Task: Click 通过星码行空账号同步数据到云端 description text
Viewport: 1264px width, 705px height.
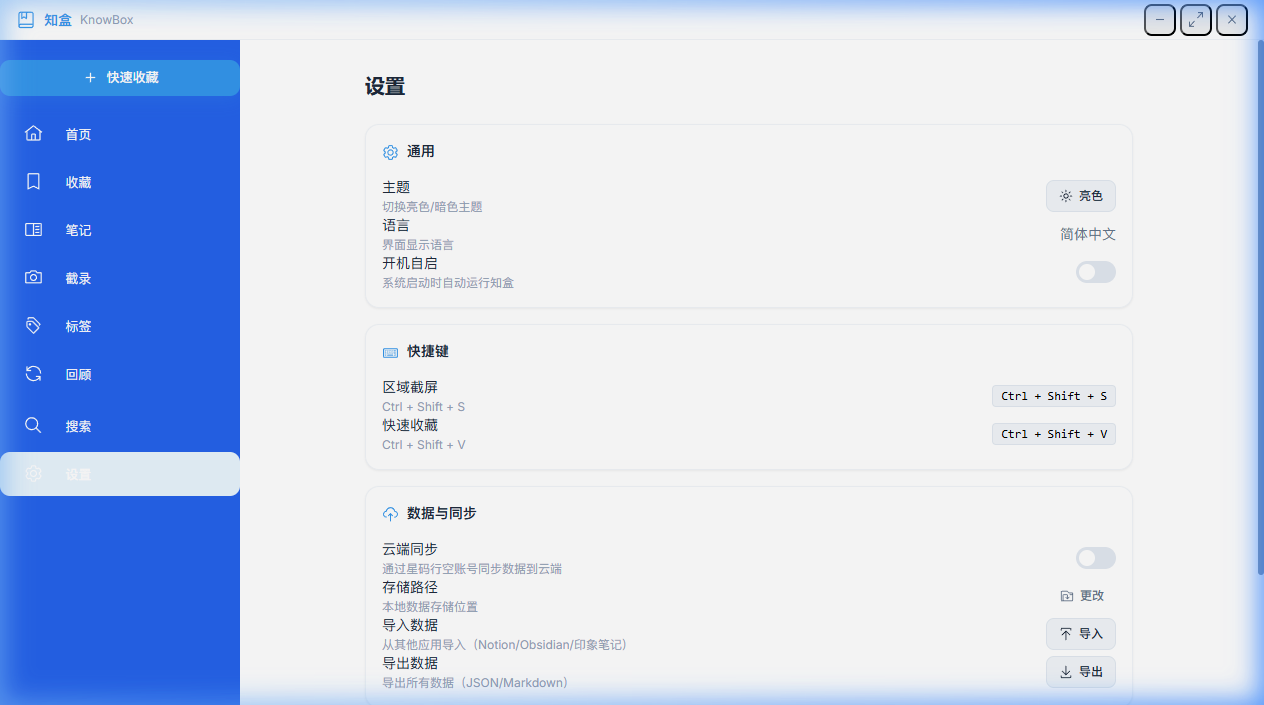Action: tap(472, 569)
